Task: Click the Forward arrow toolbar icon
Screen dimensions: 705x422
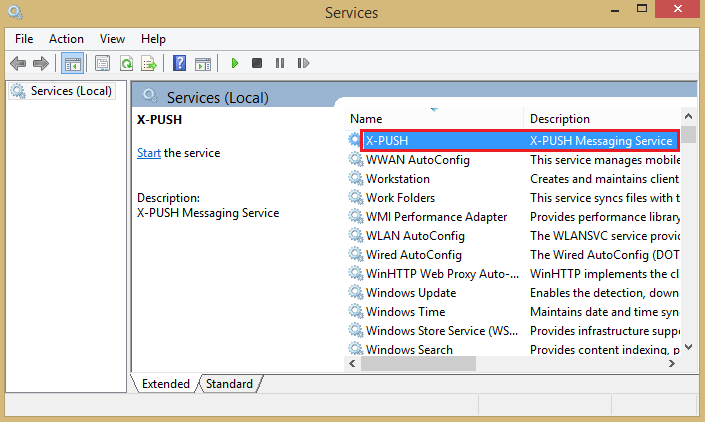Action: click(41, 63)
